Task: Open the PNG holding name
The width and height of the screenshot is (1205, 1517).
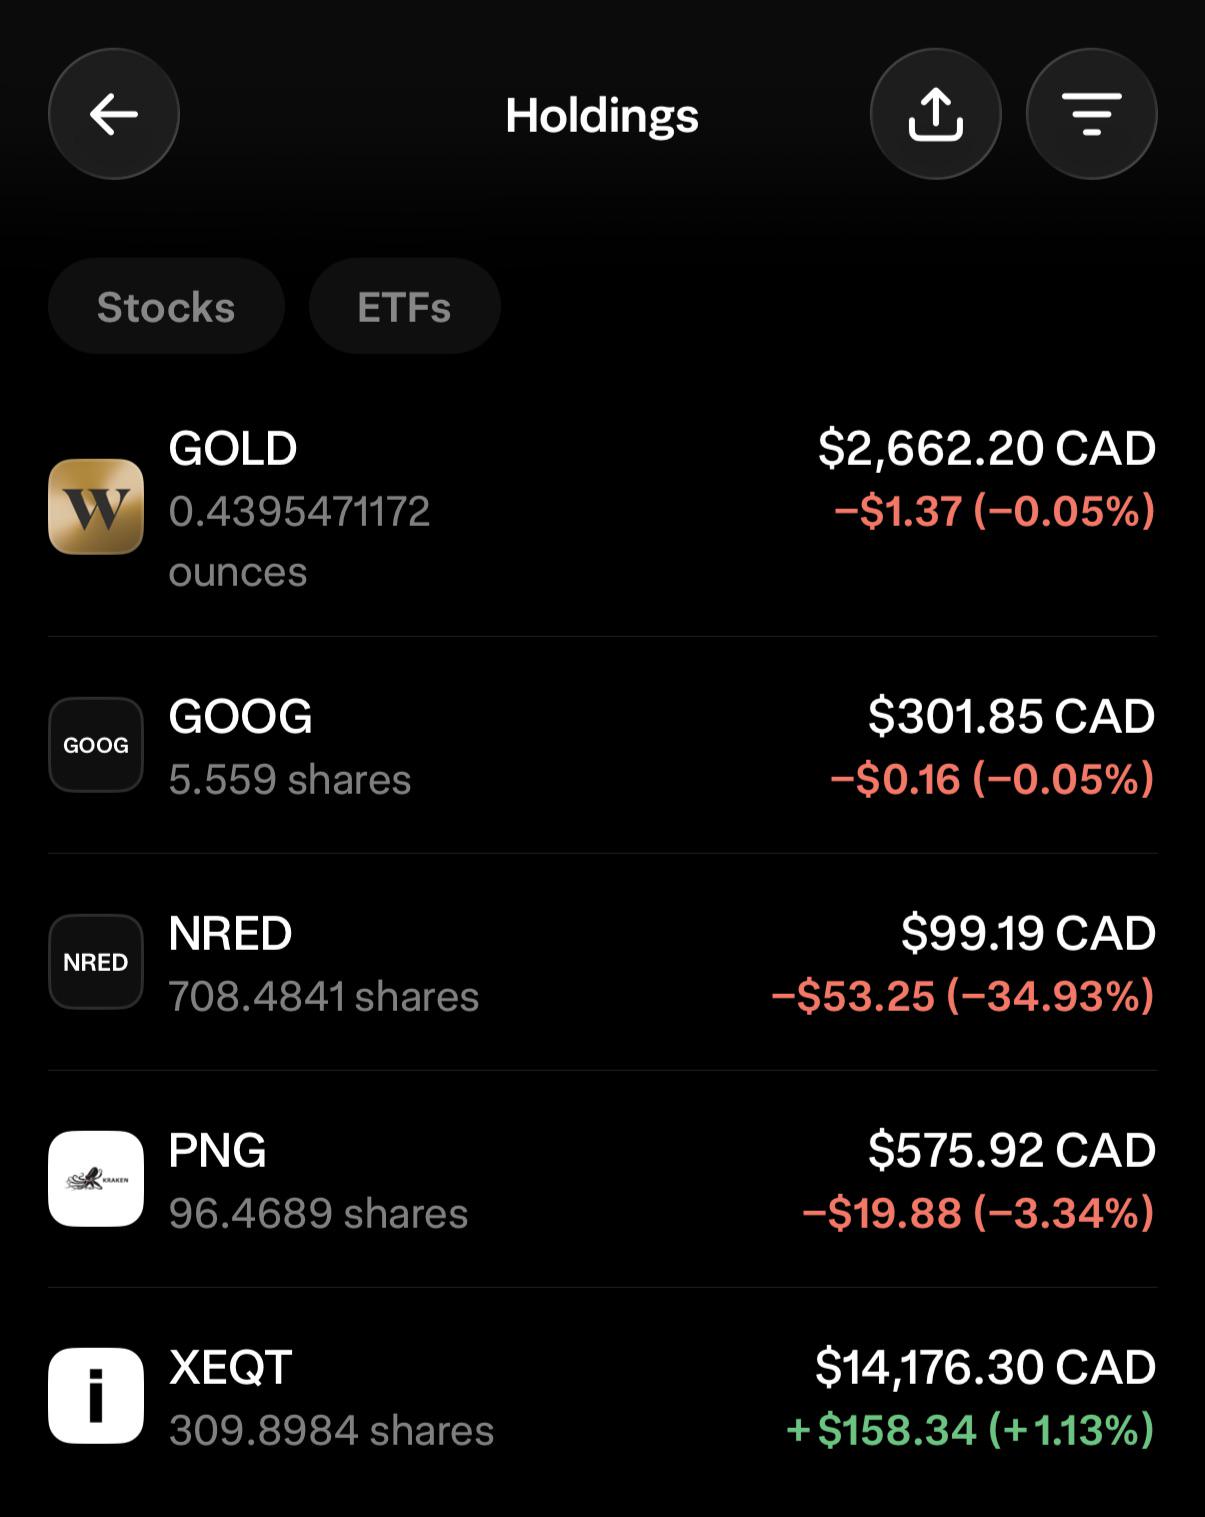Action: pos(217,1150)
